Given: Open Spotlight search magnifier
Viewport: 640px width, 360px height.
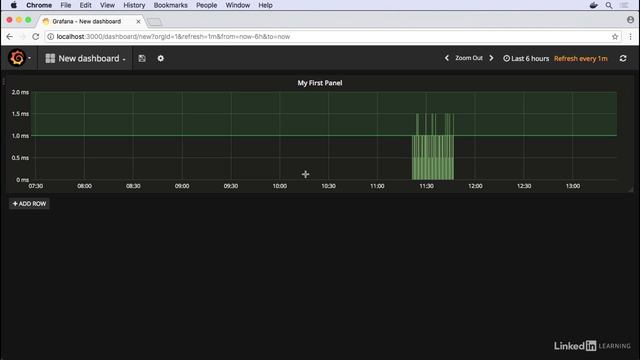Looking at the screenshot, I should (609, 5).
